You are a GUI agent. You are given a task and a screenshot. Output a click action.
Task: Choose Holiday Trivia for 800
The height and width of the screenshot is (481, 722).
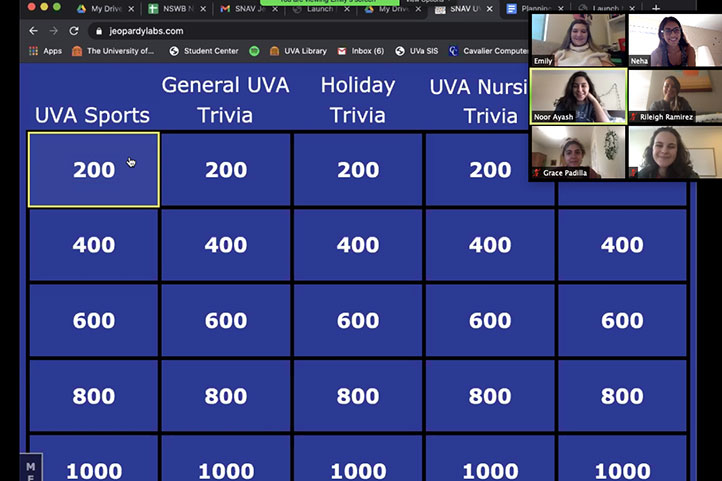358,396
